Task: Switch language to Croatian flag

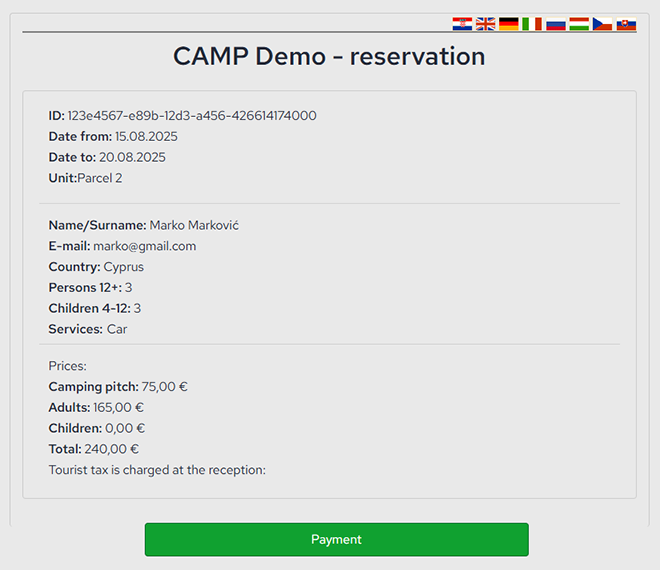Action: coord(462,24)
